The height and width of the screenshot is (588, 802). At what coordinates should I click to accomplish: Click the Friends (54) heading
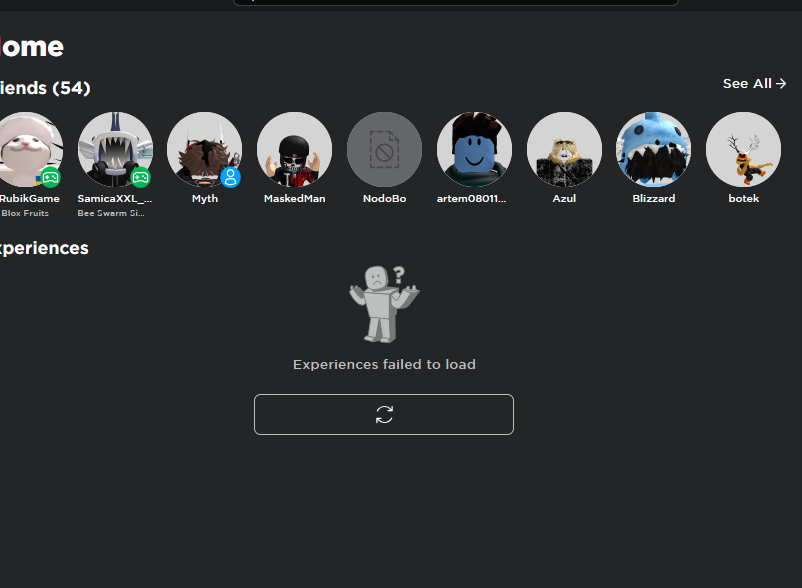click(45, 88)
